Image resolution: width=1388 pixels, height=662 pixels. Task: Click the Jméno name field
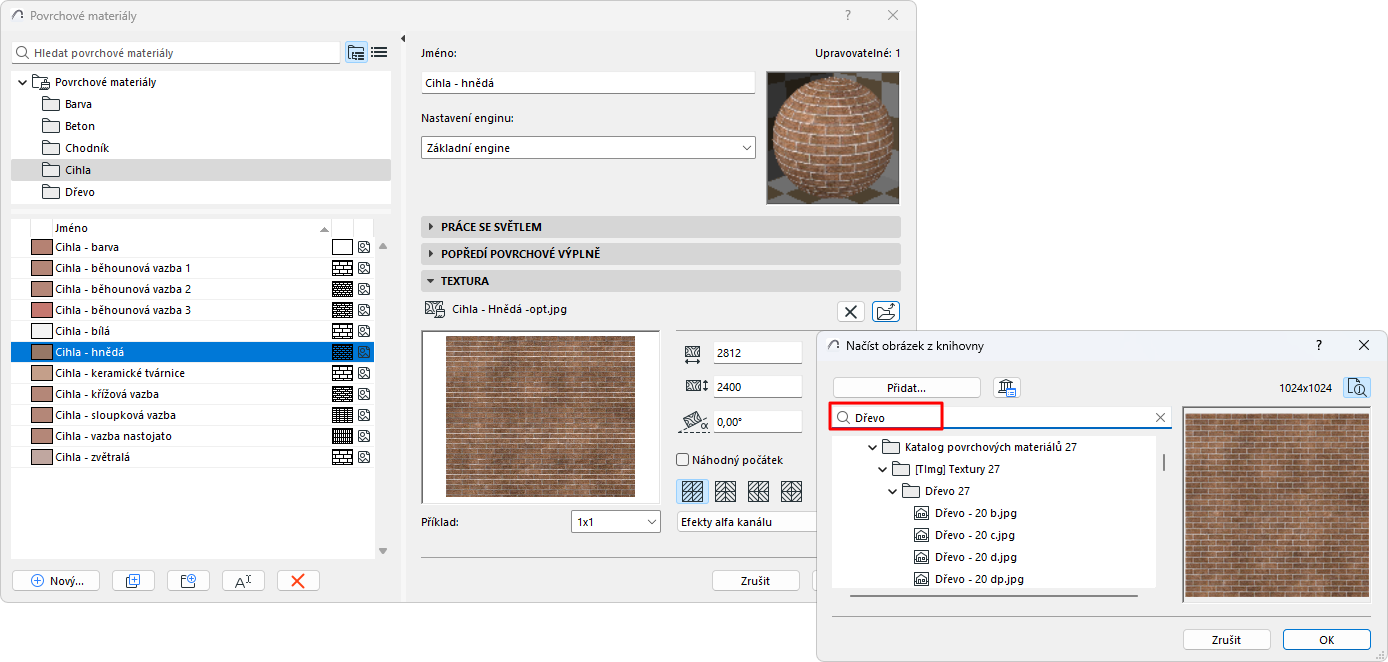588,83
